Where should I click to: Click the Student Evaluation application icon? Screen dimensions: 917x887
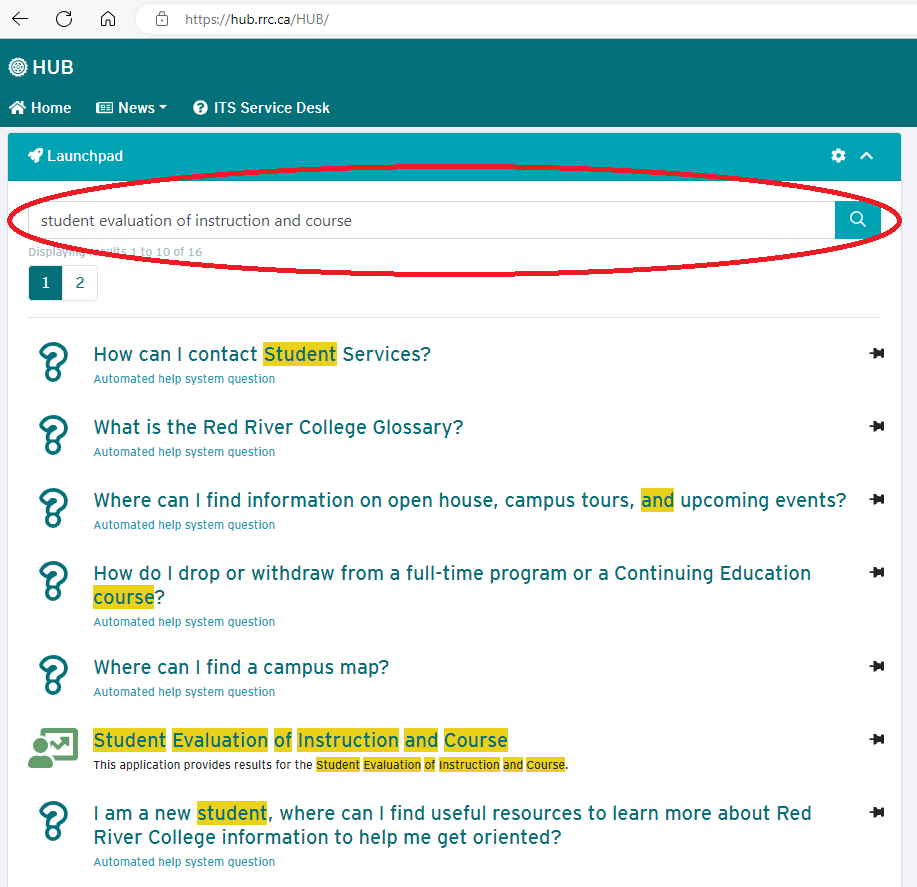[52, 749]
